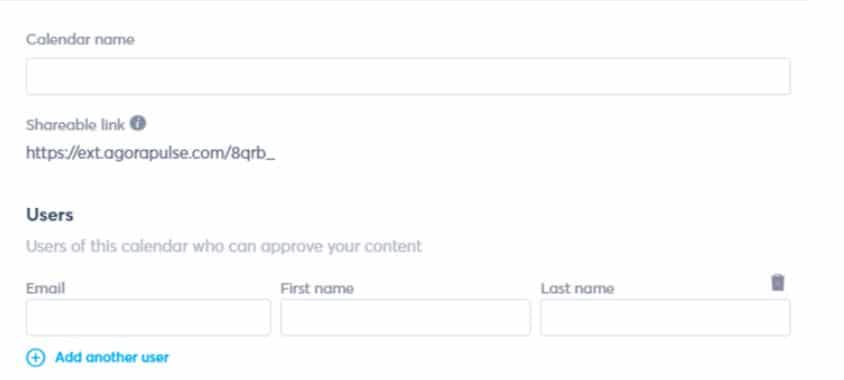
Task: Delete the user row with trash icon
Action: tap(777, 283)
